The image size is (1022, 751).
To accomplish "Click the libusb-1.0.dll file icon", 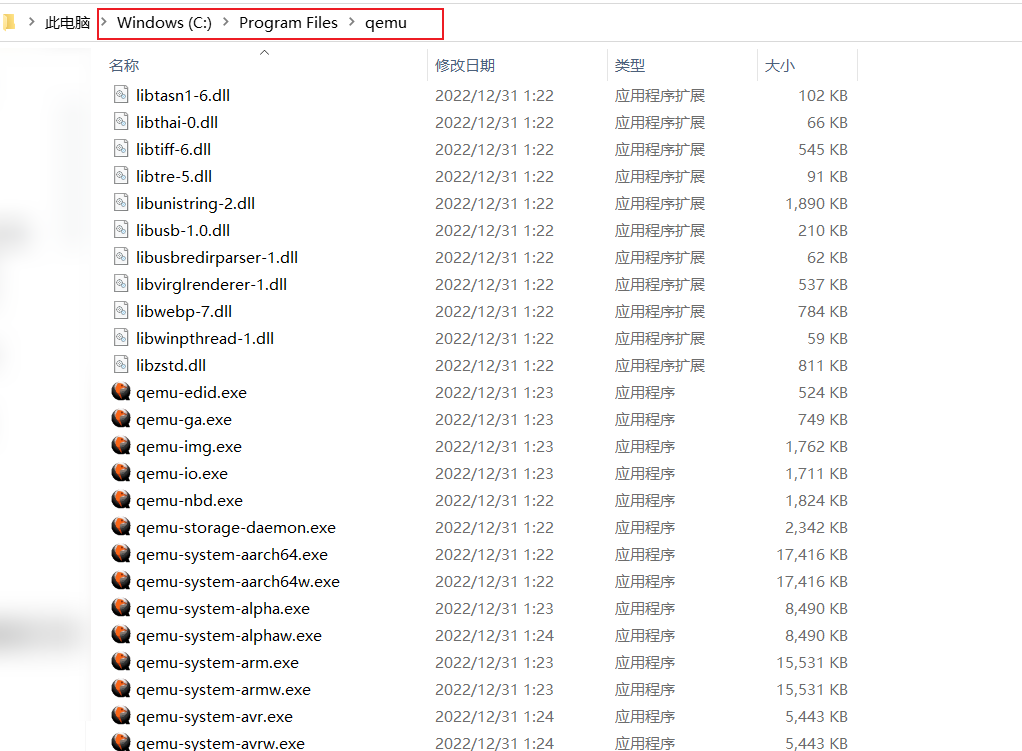I will tap(121, 230).
